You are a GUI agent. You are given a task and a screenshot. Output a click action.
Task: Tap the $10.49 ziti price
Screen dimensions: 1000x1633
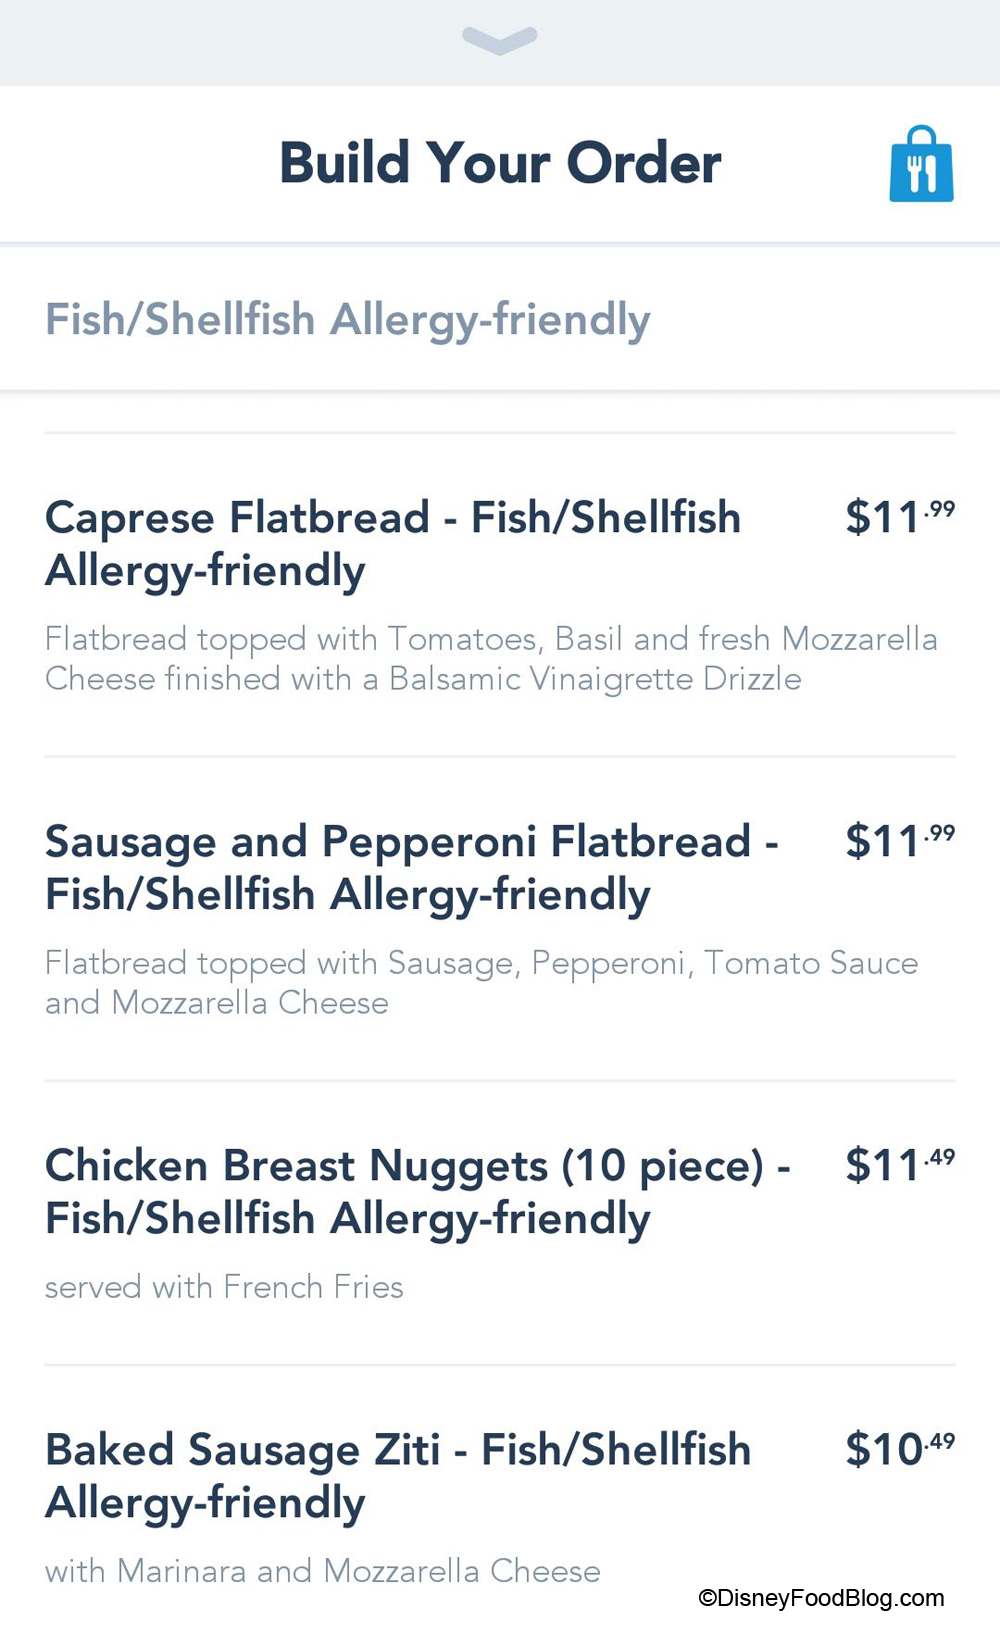[x=899, y=1449]
